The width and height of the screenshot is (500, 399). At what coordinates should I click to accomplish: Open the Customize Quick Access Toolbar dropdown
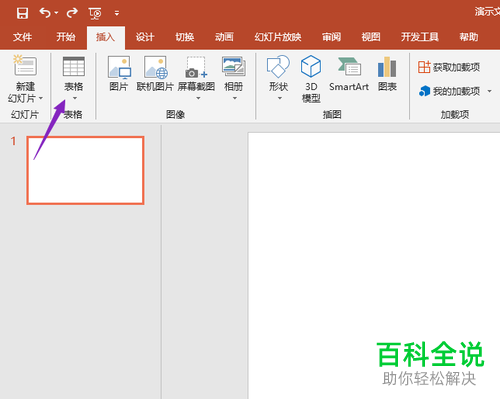click(x=117, y=13)
